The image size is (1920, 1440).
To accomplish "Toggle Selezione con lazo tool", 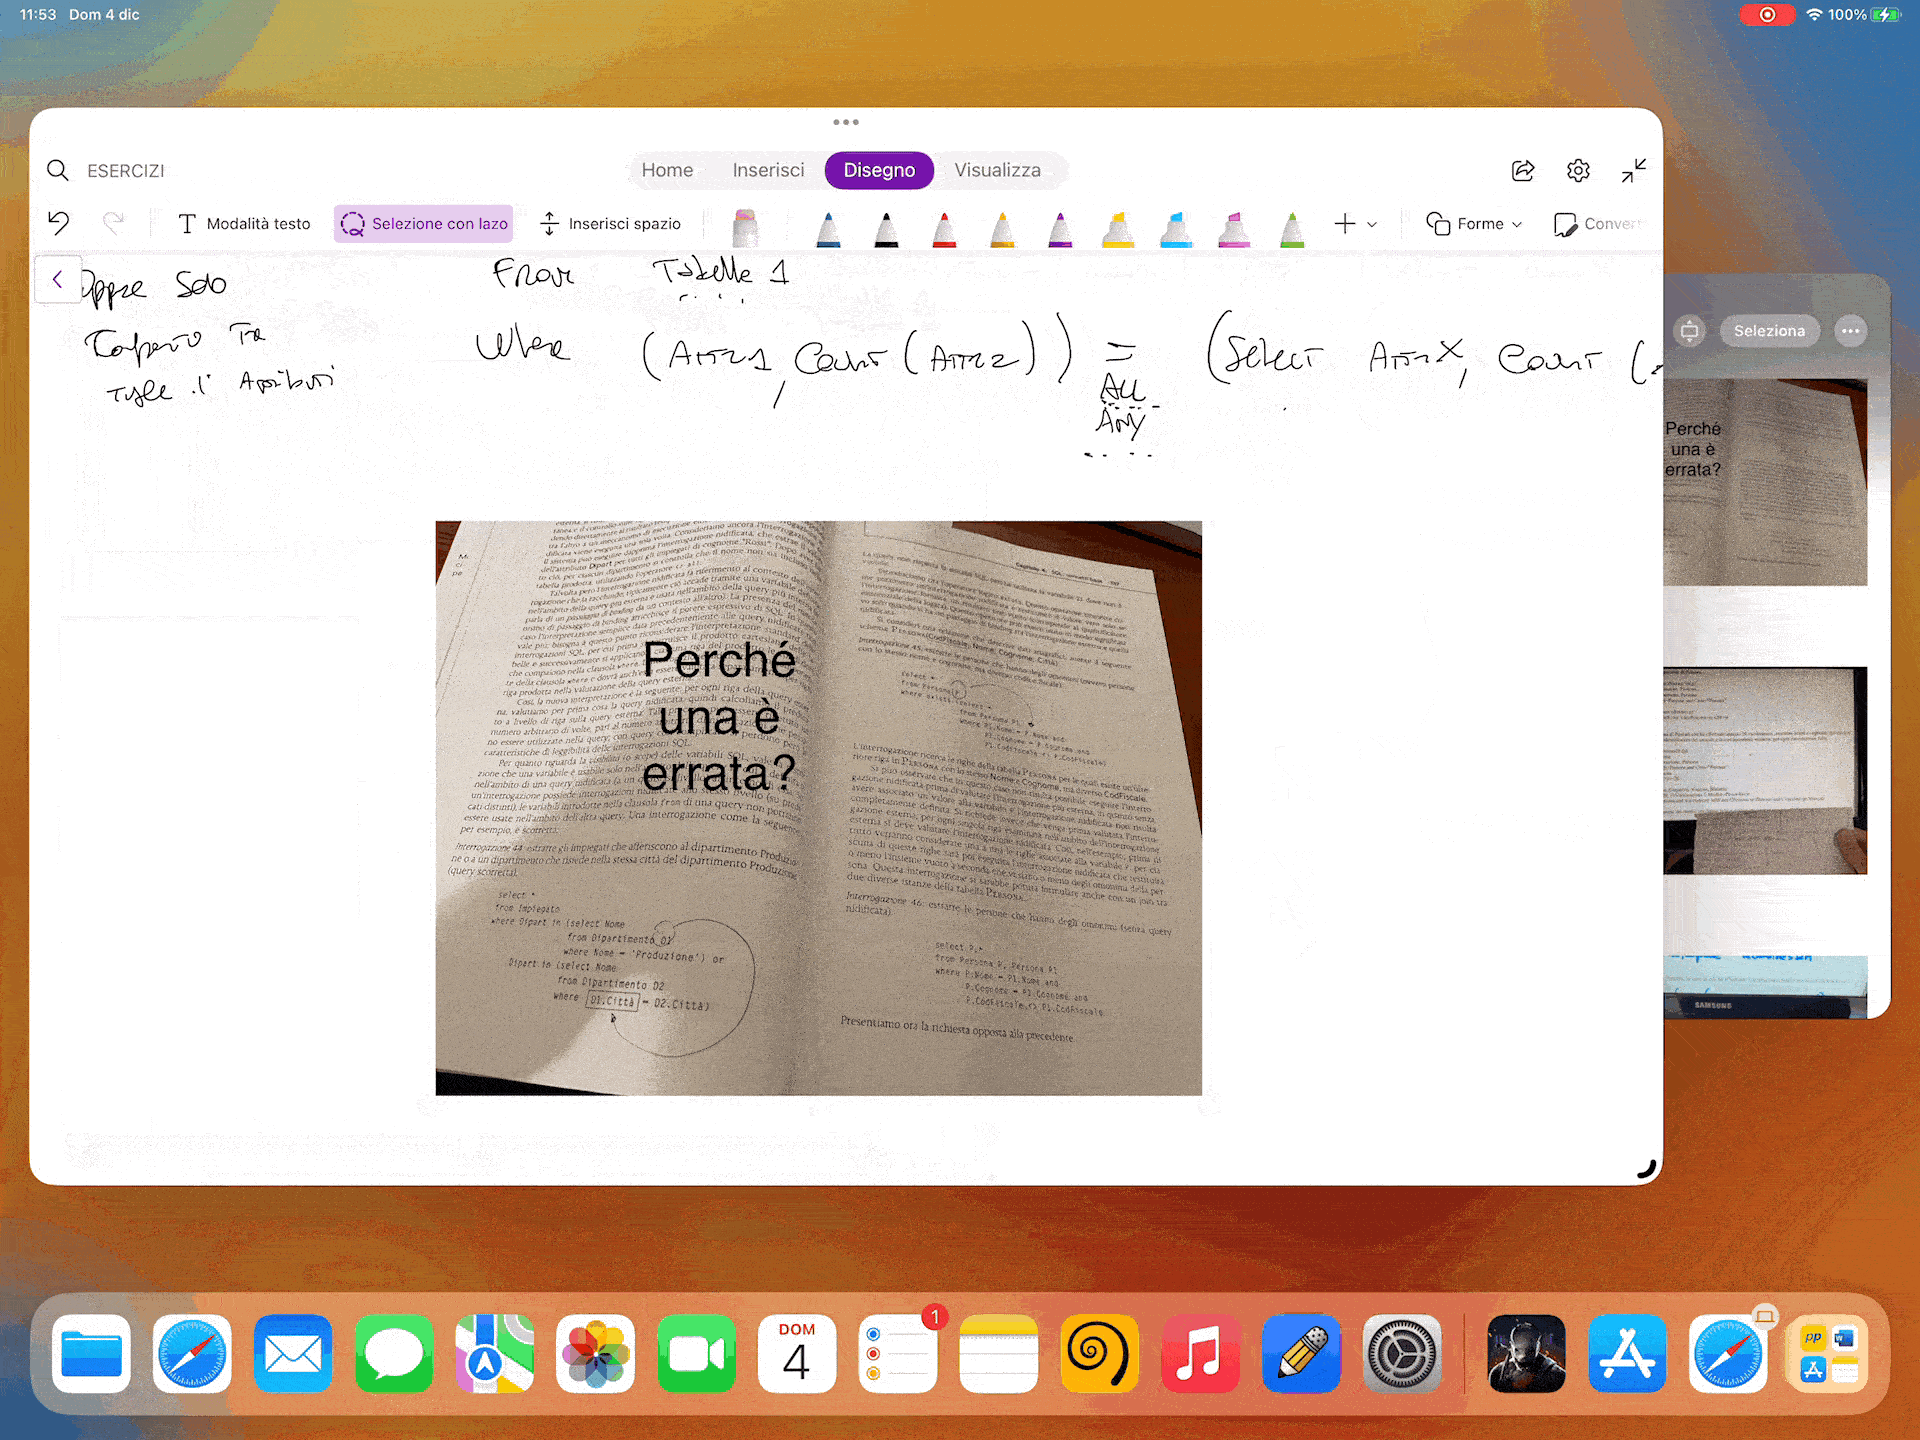I will [x=424, y=223].
